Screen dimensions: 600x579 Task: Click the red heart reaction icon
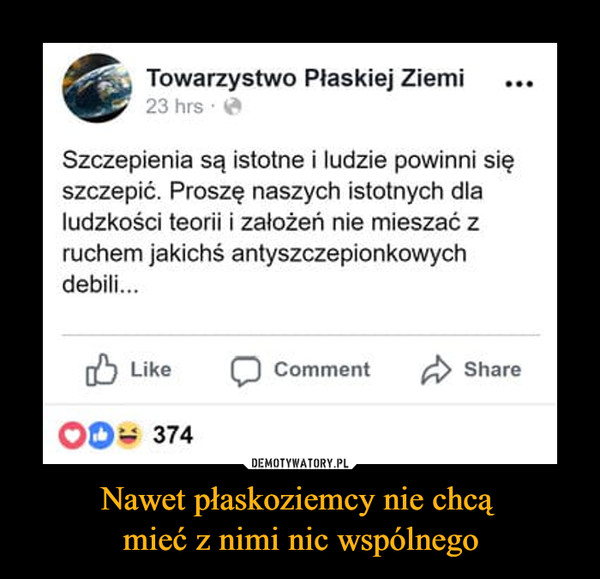72,435
